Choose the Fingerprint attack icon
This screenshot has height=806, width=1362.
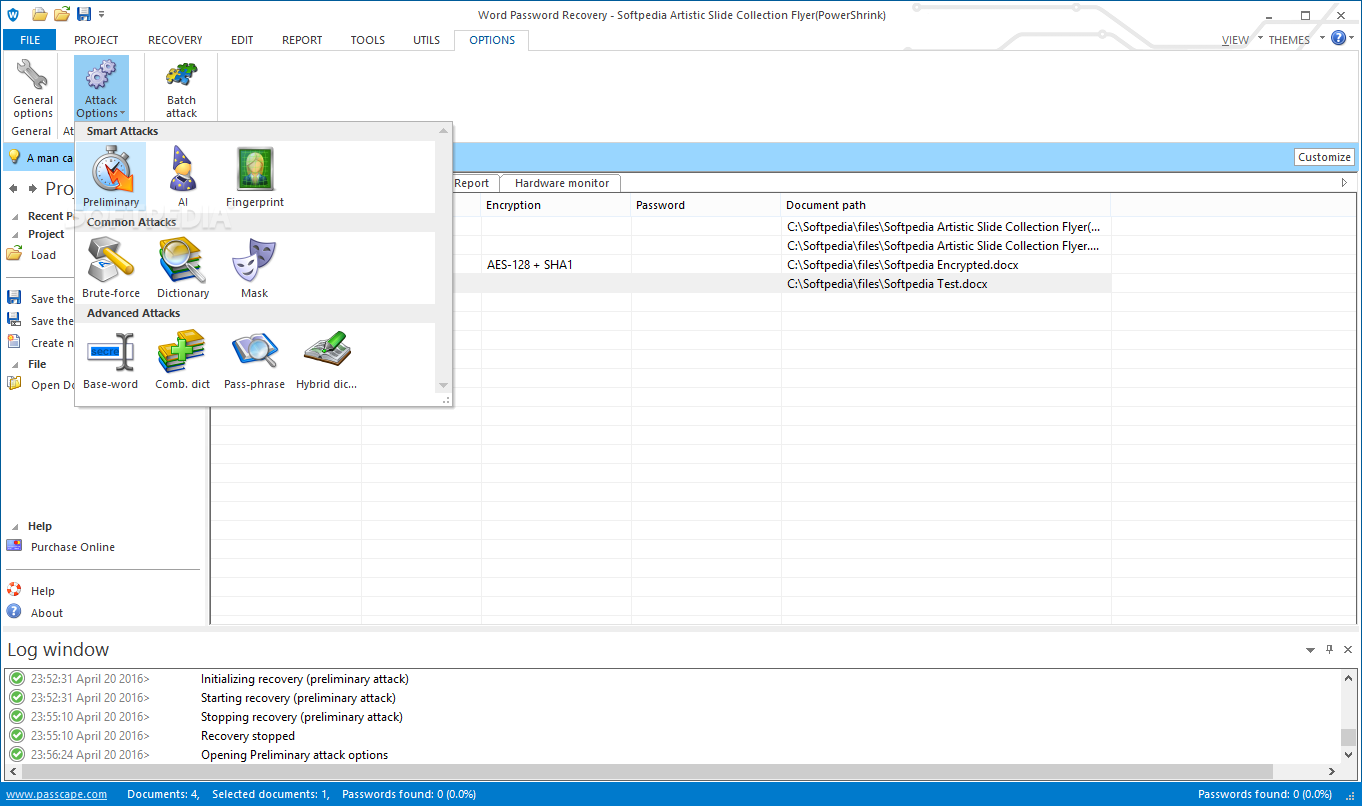(x=255, y=177)
